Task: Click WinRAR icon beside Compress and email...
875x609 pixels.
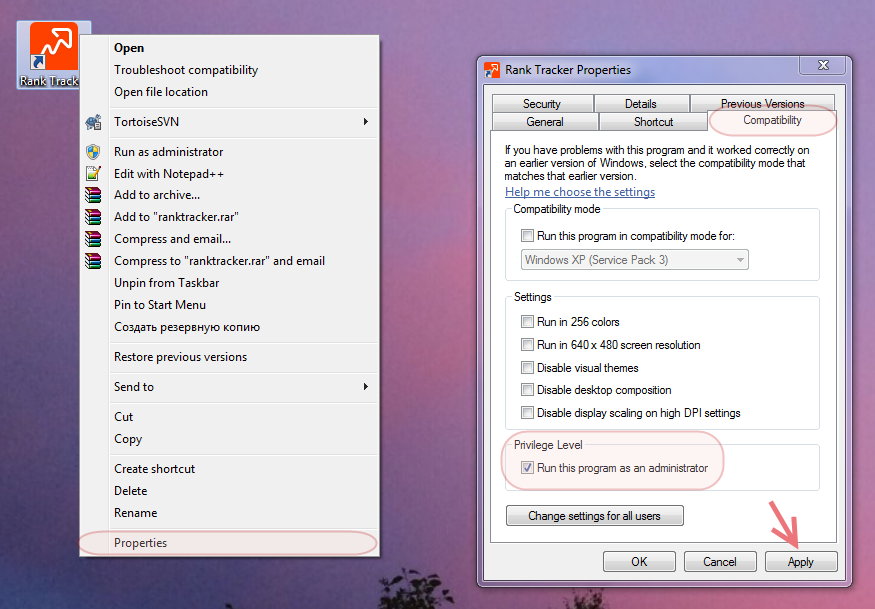Action: (x=93, y=239)
